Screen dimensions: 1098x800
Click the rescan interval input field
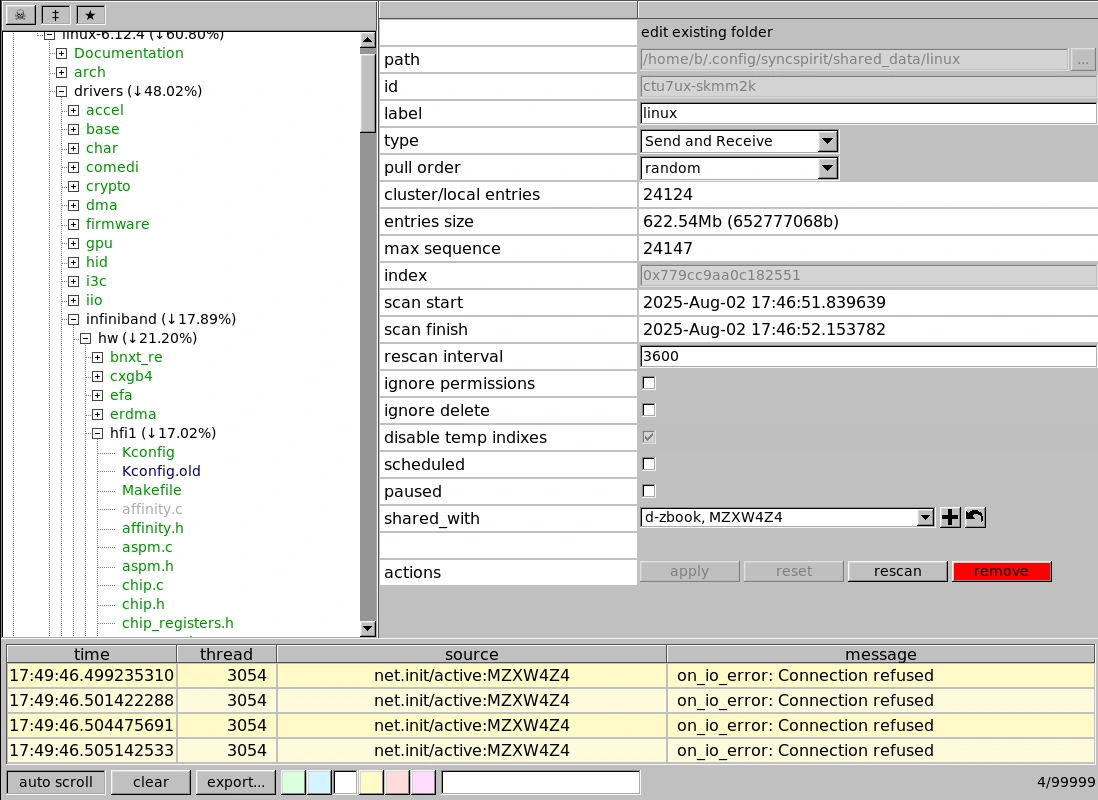[x=867, y=356]
